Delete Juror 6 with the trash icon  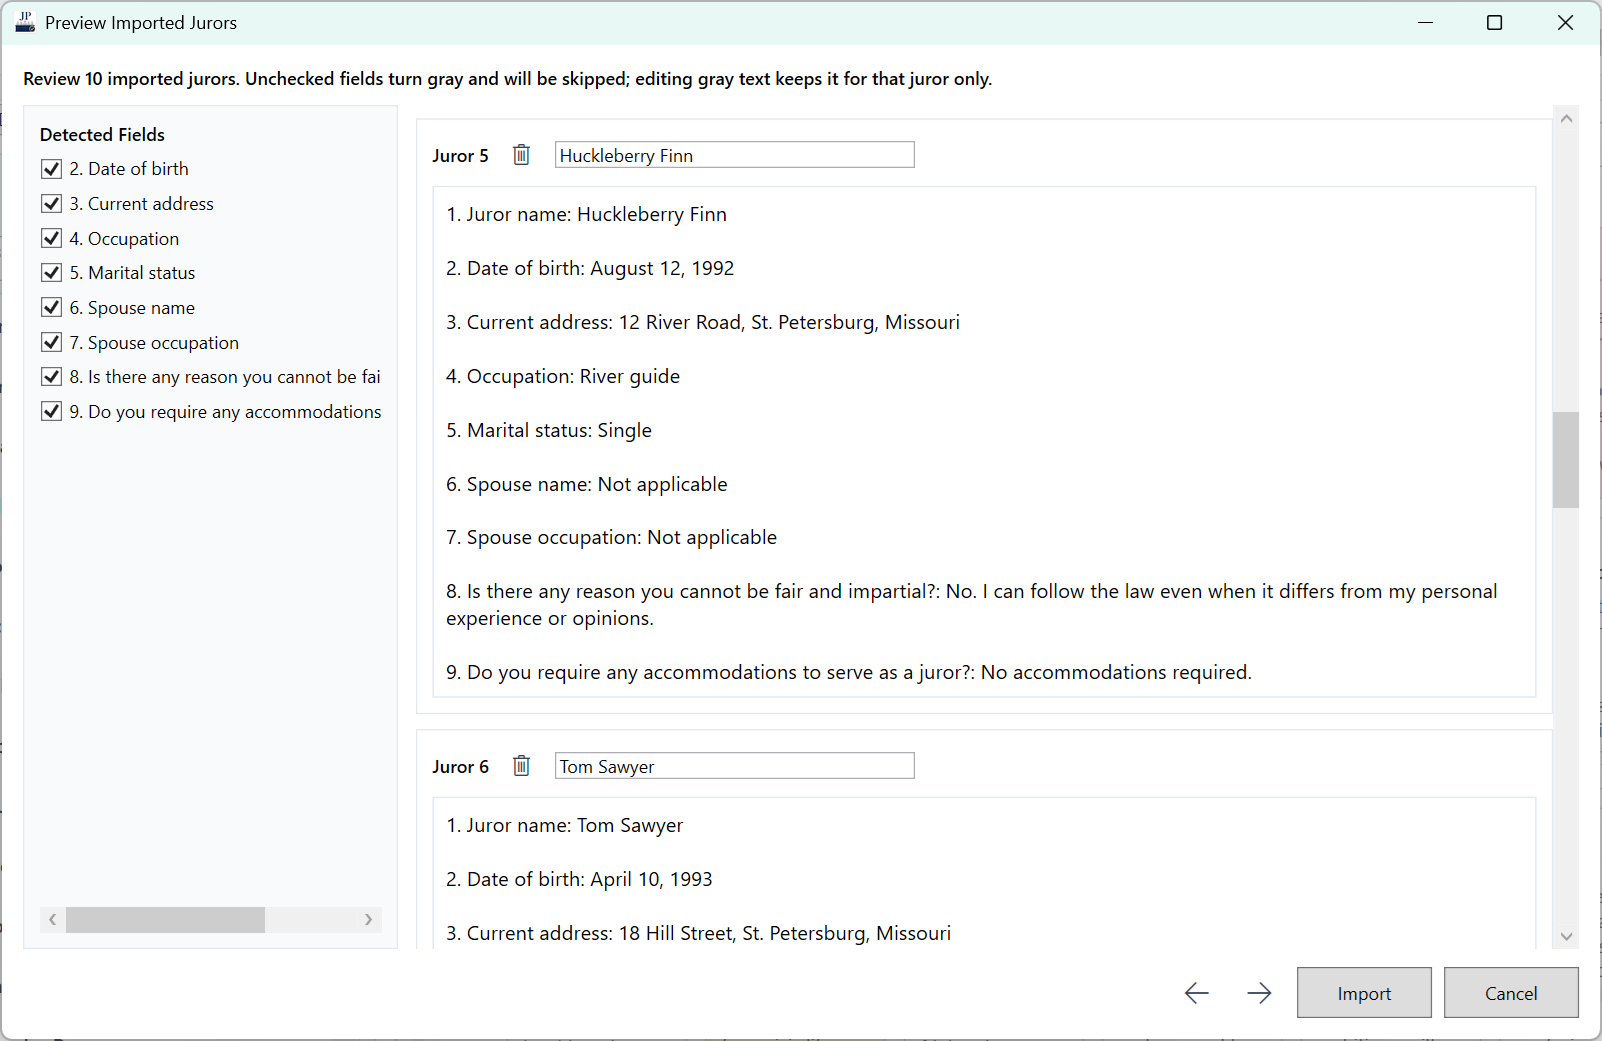tap(521, 766)
